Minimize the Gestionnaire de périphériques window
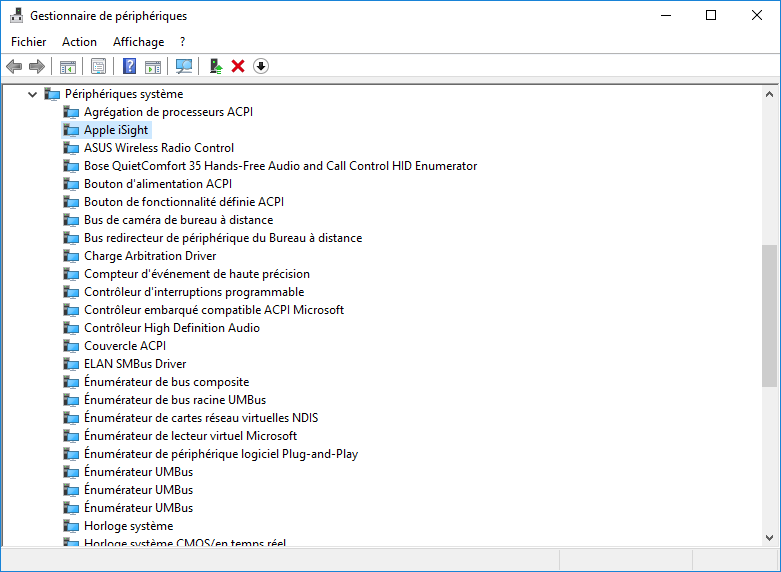Image resolution: width=781 pixels, height=572 pixels. coord(666,15)
